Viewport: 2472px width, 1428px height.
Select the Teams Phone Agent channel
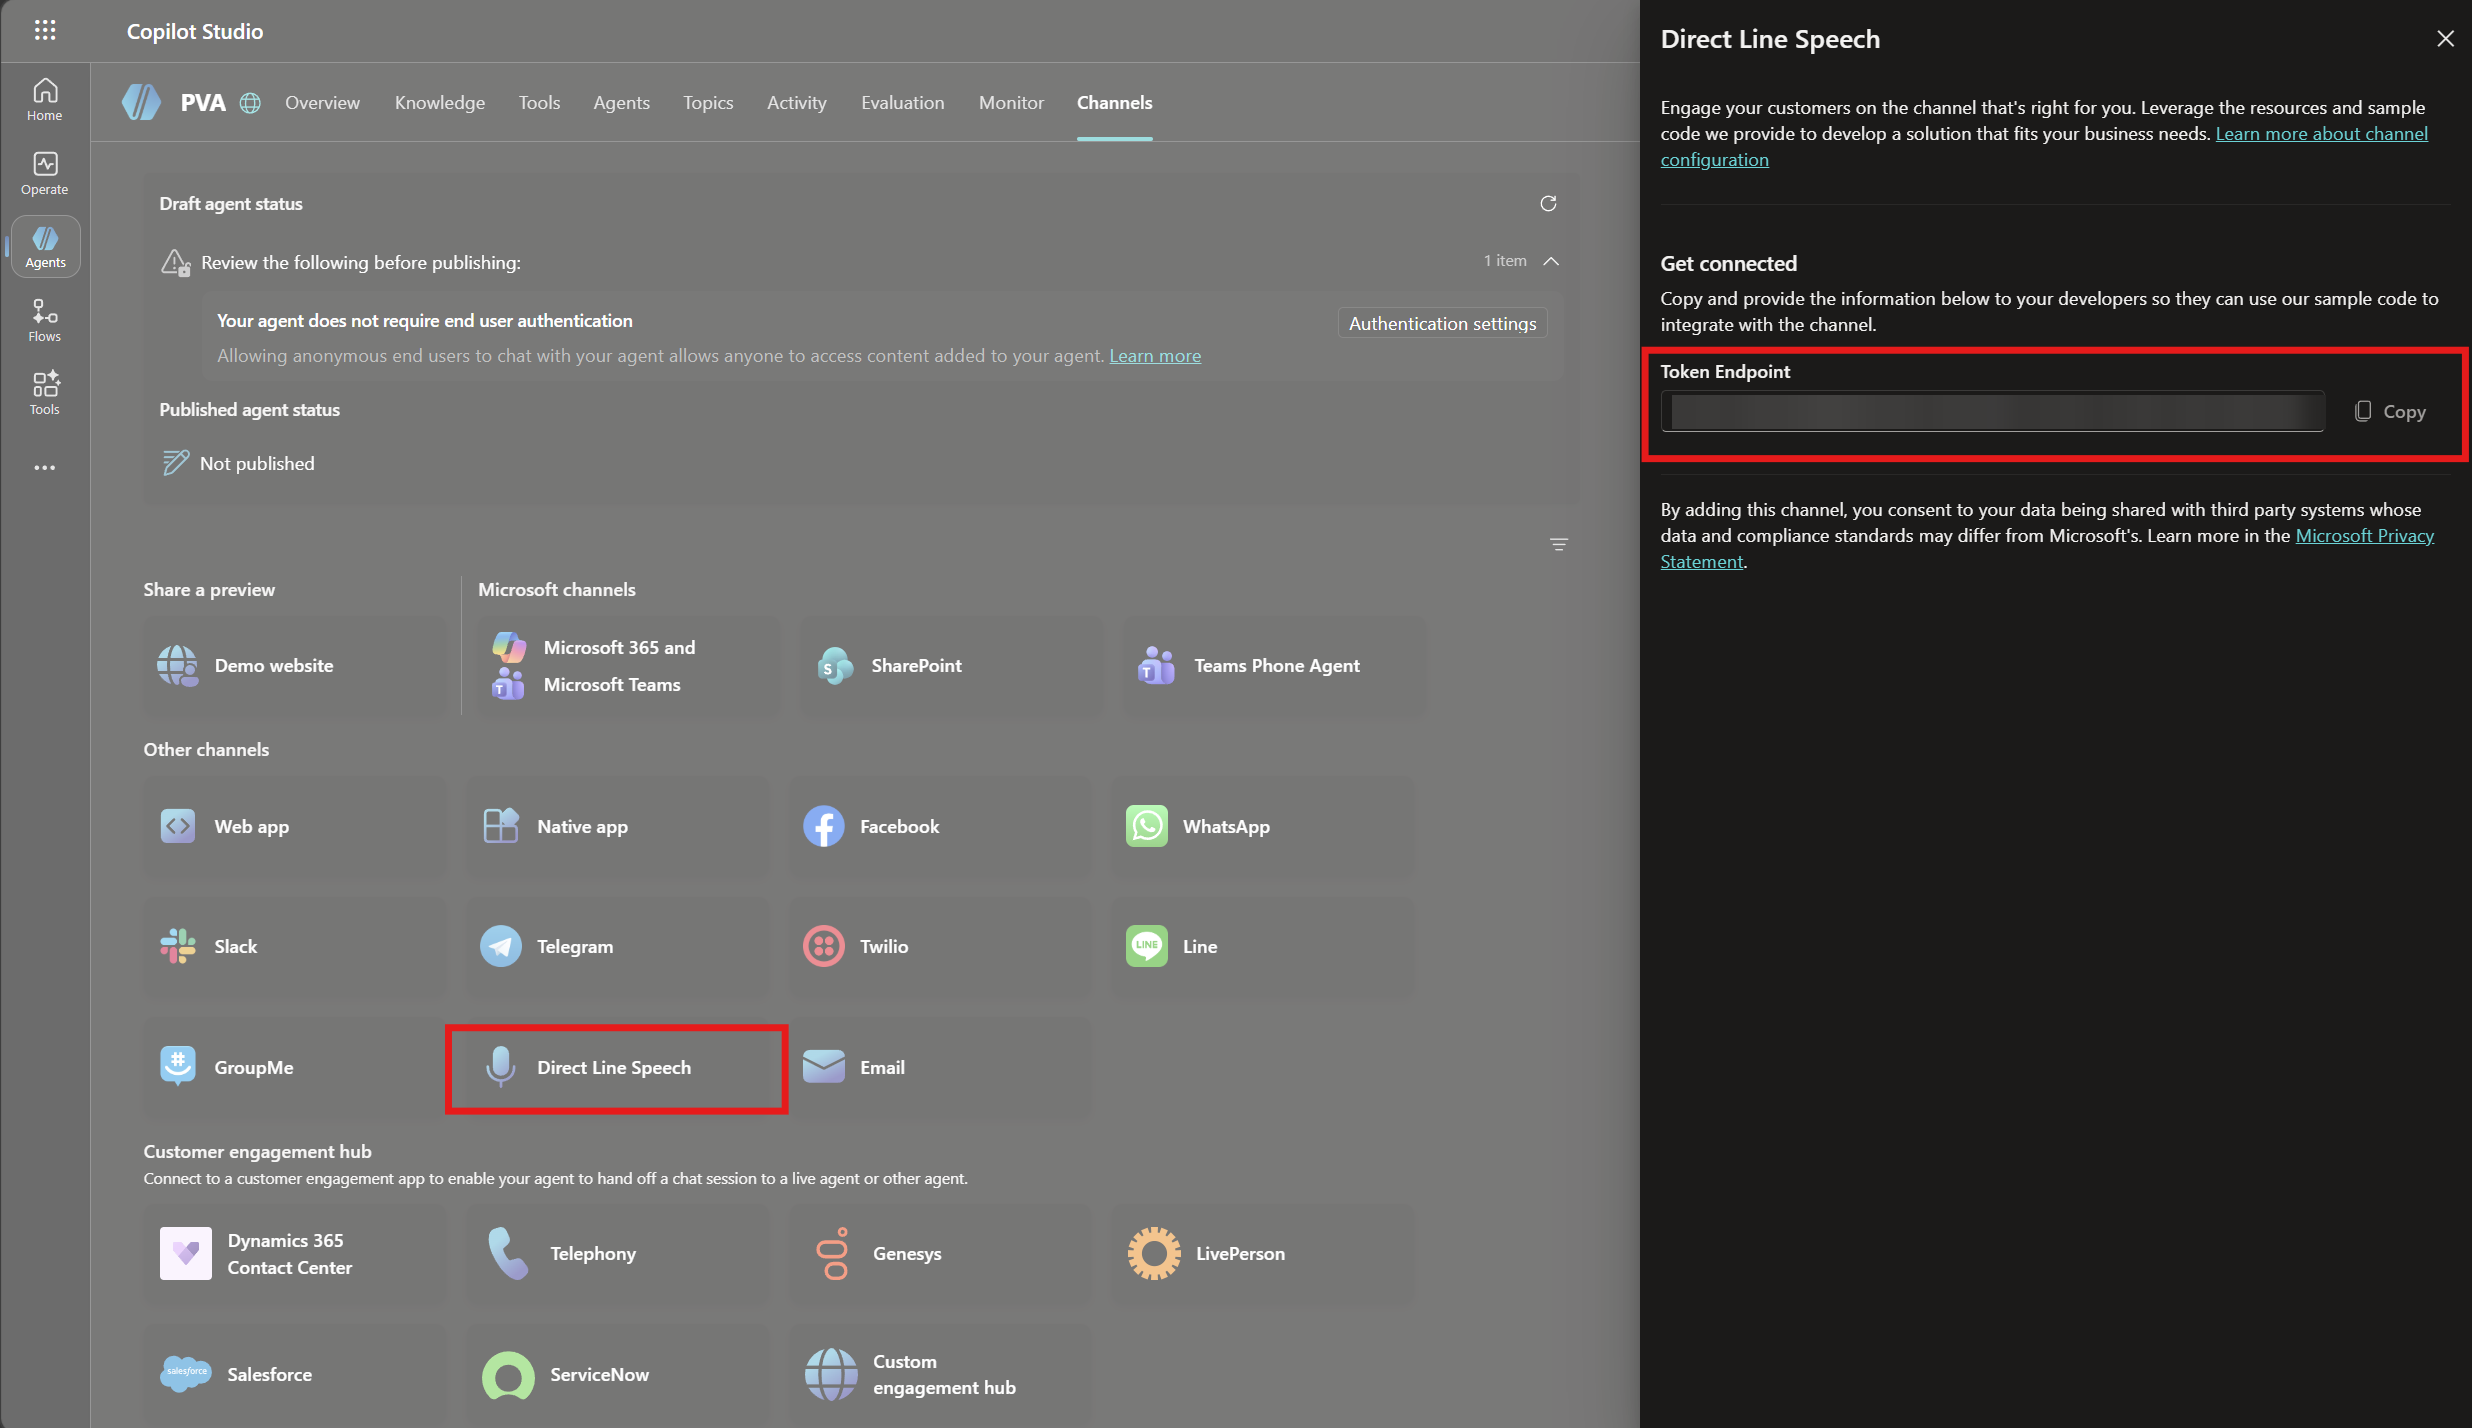(x=1275, y=666)
